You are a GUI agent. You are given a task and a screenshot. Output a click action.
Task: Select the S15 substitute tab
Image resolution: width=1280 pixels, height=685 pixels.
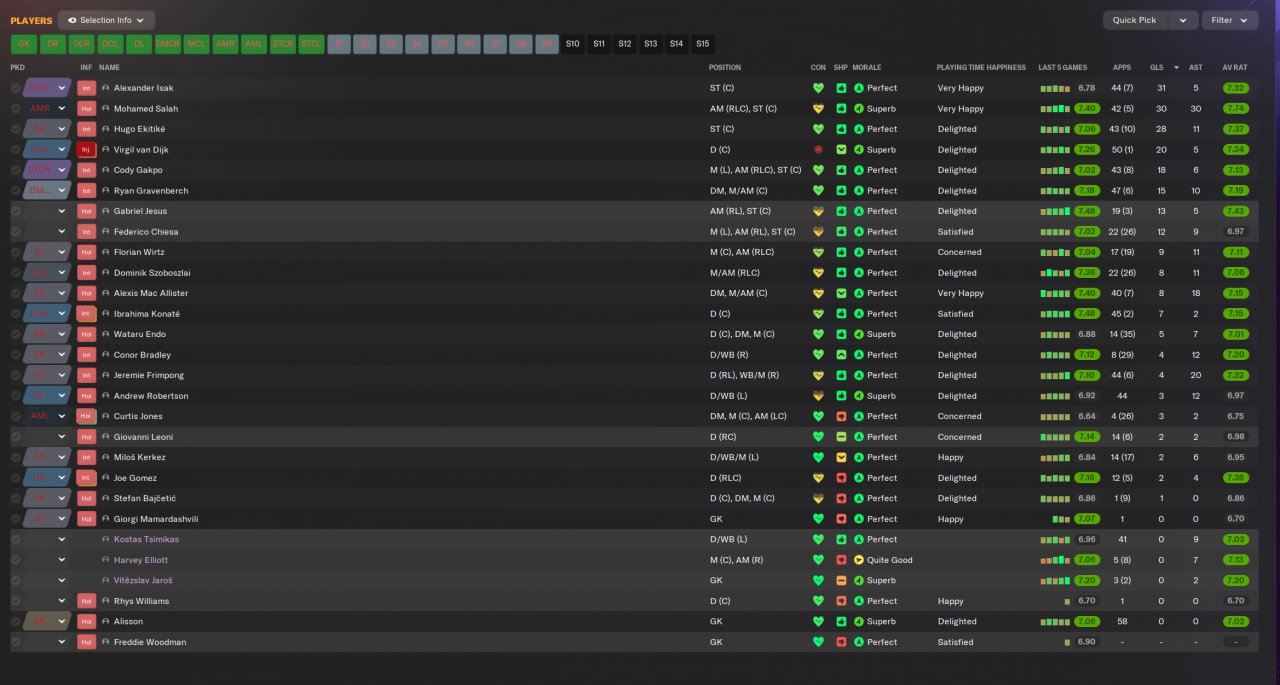point(702,44)
